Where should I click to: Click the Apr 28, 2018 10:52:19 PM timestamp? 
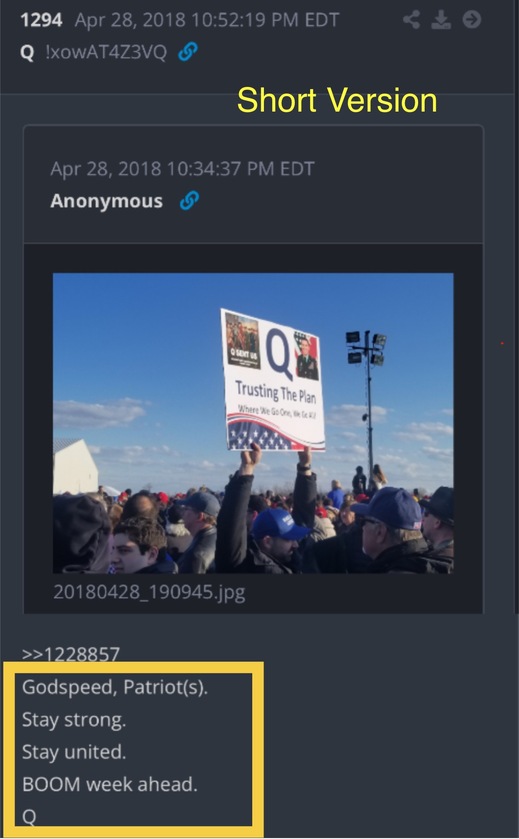[207, 20]
